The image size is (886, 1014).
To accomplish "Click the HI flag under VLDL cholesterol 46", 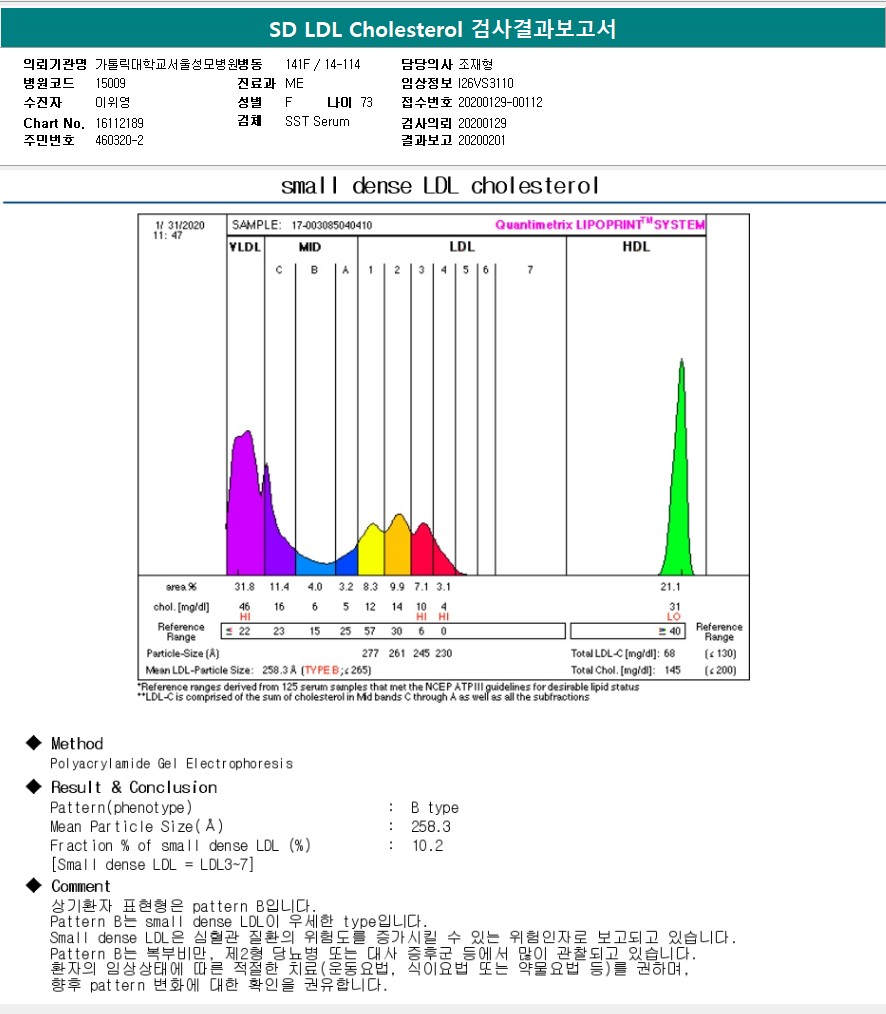I will click(245, 617).
